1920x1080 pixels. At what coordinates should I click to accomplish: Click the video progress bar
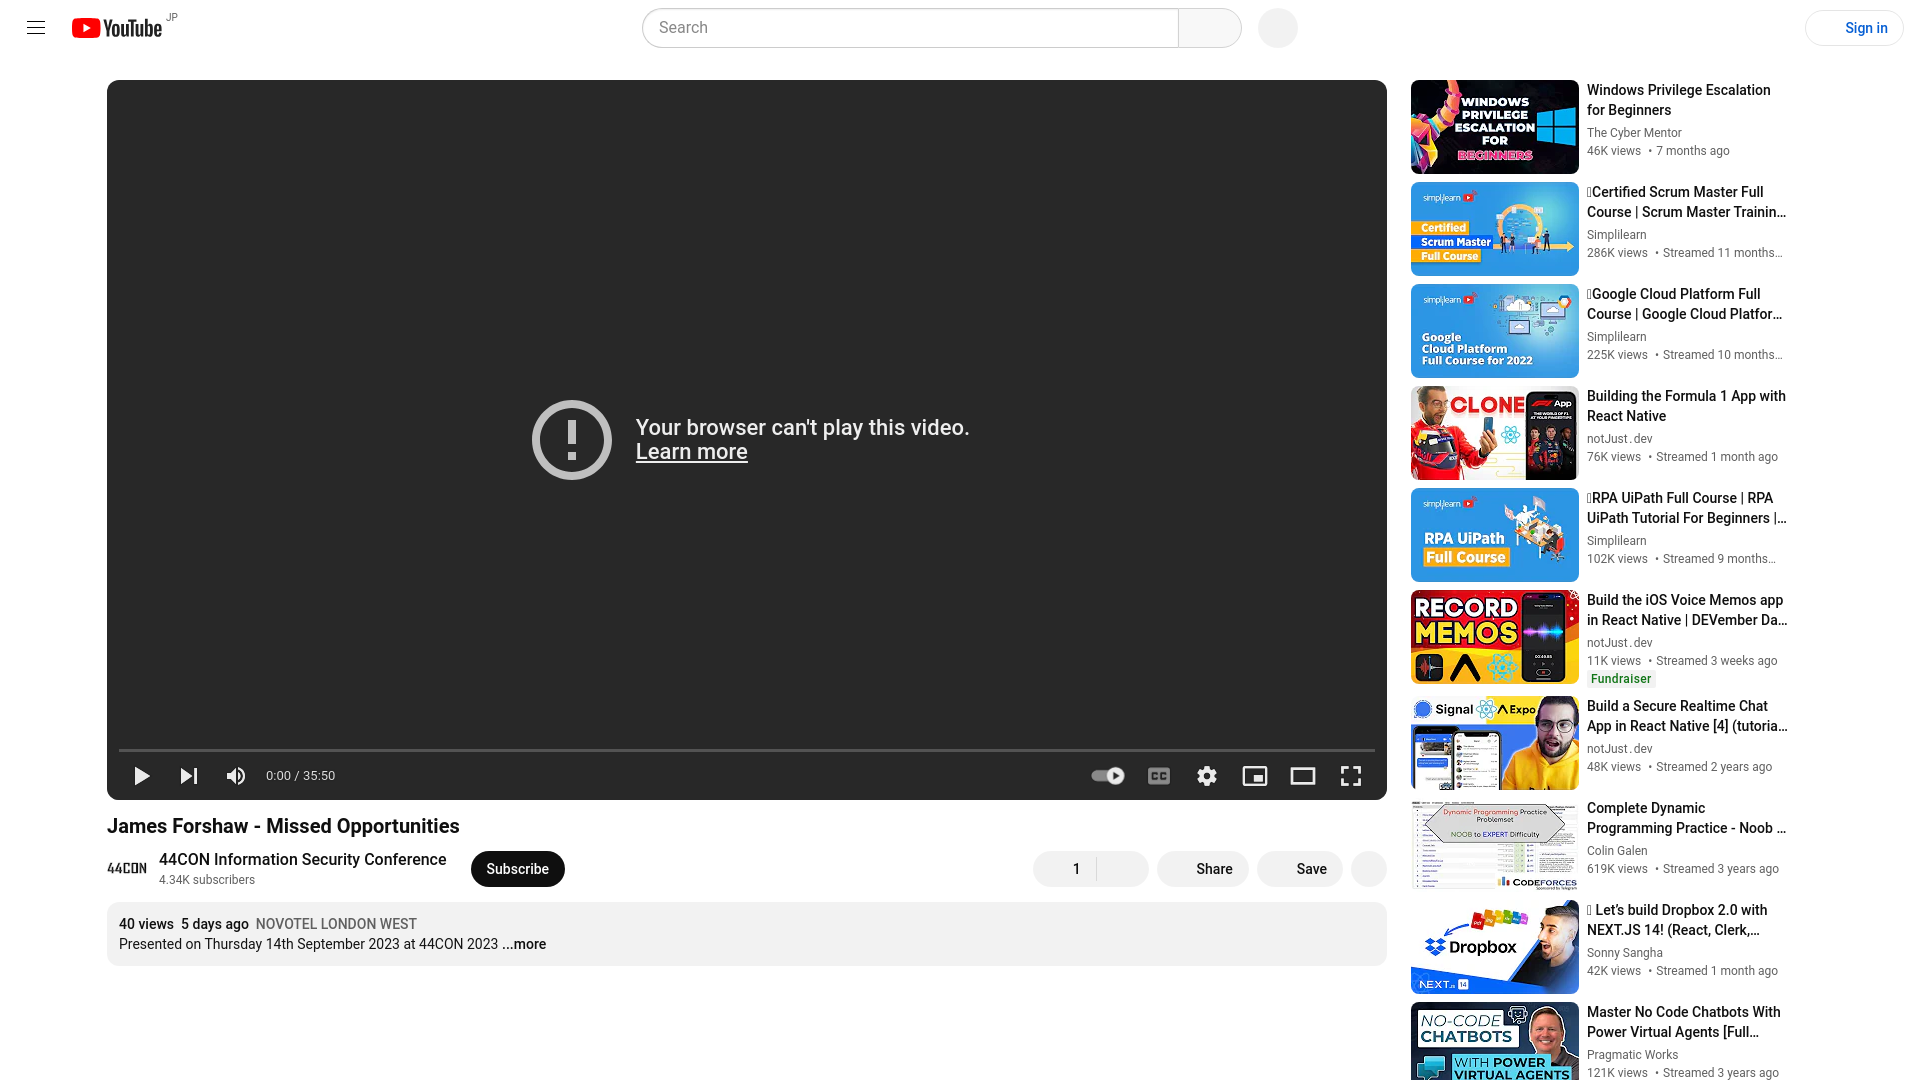[x=747, y=750]
